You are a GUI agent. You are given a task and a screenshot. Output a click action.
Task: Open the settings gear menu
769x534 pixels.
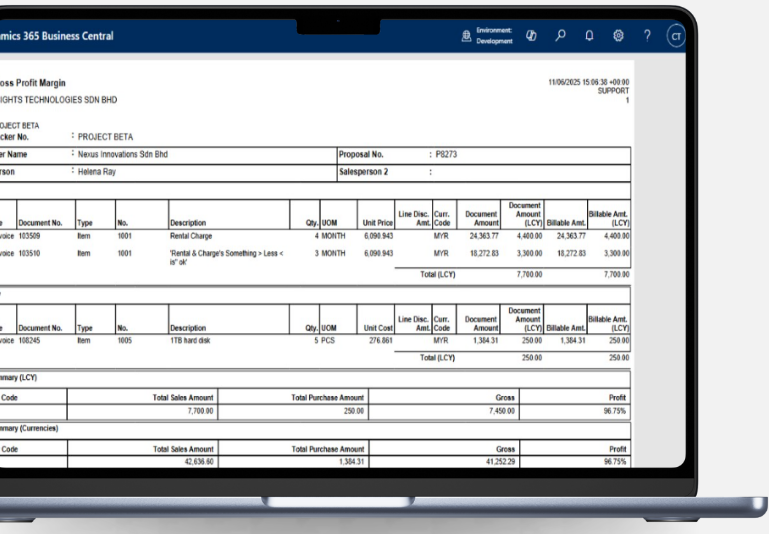click(x=618, y=36)
